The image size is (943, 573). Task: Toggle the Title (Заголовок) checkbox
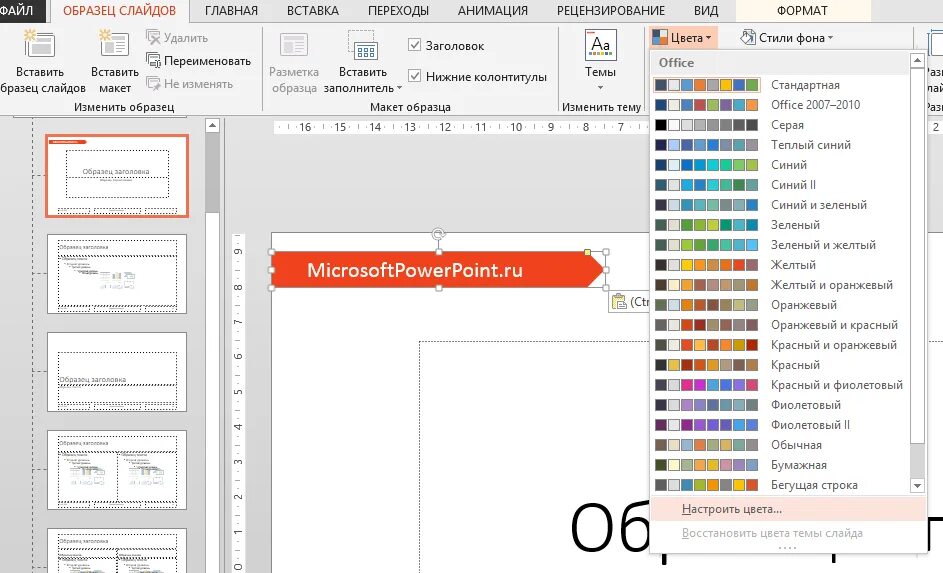pos(414,45)
